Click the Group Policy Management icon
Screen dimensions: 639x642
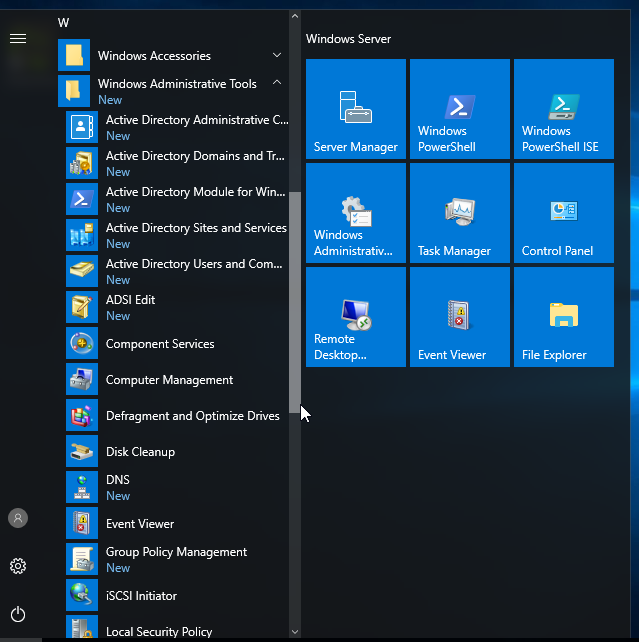pyautogui.click(x=82, y=559)
